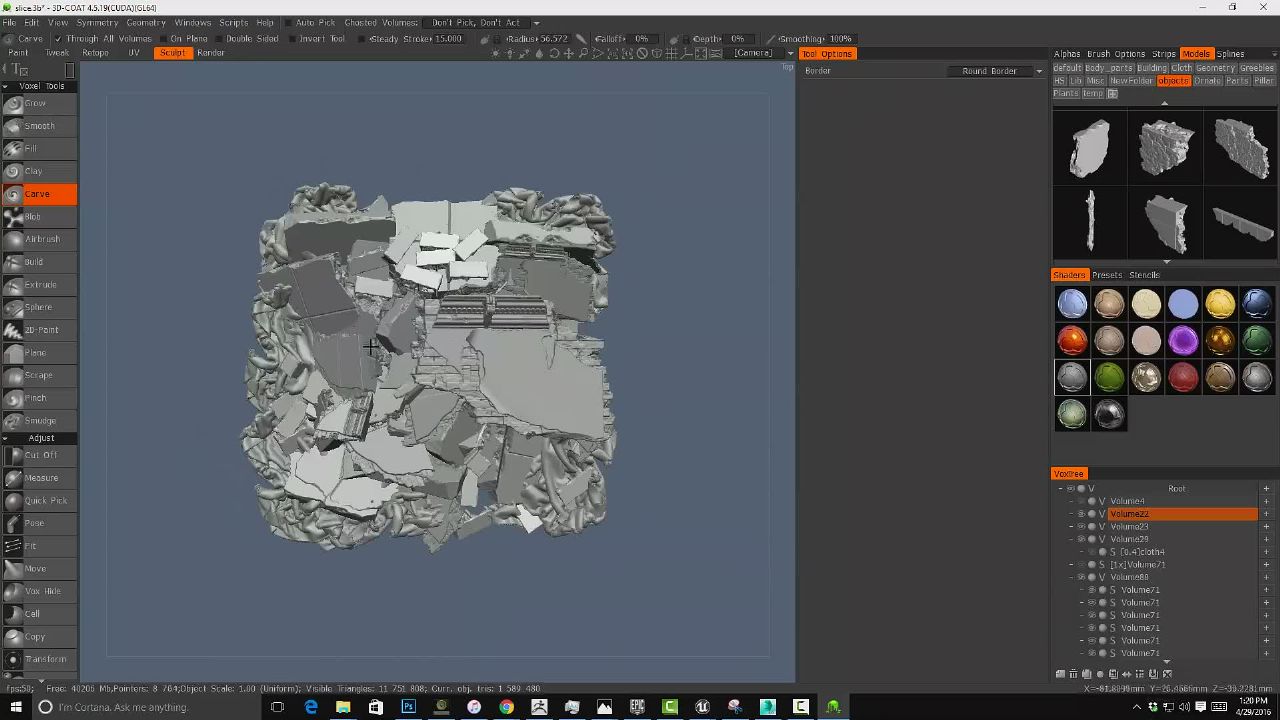Select the Fill voxel tool
This screenshot has width=1280, height=720.
click(x=38, y=149)
